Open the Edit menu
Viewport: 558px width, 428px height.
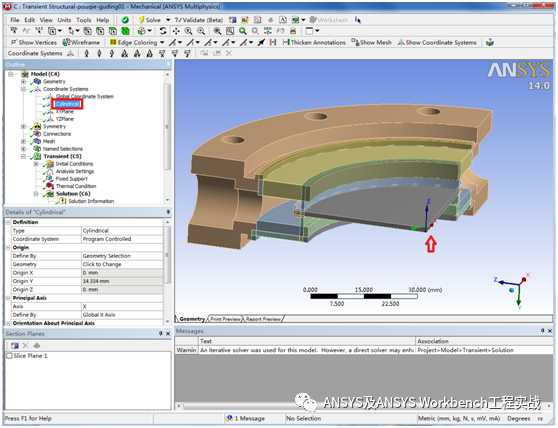(30, 20)
